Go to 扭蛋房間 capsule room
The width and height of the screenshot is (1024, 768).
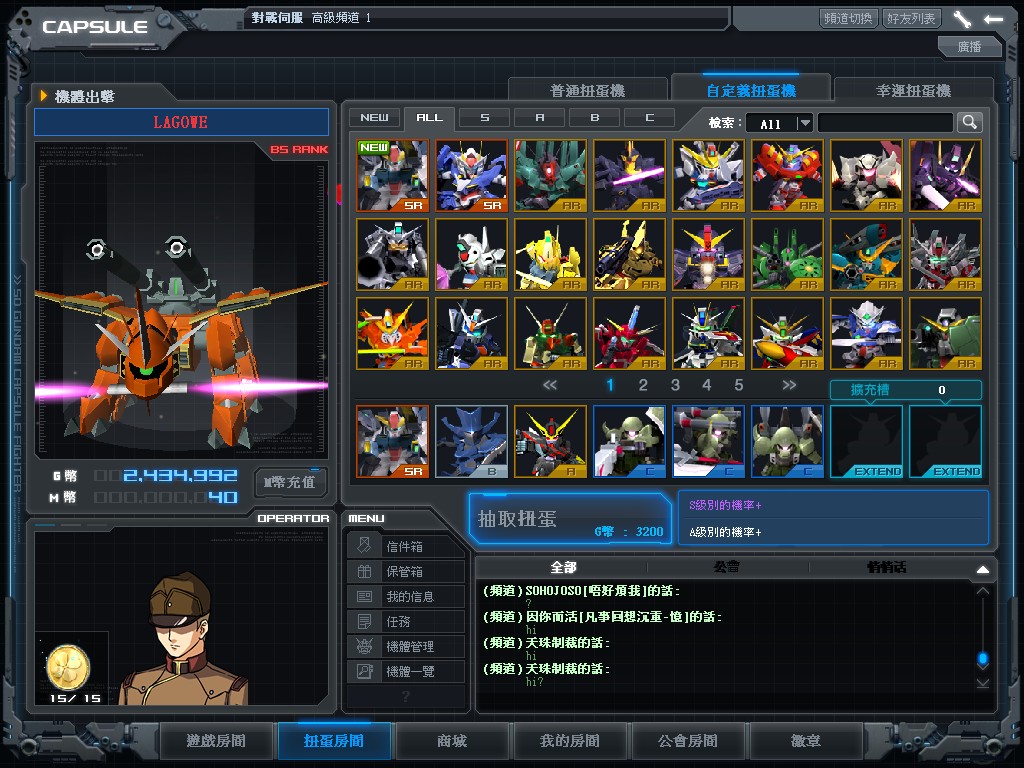(x=334, y=741)
